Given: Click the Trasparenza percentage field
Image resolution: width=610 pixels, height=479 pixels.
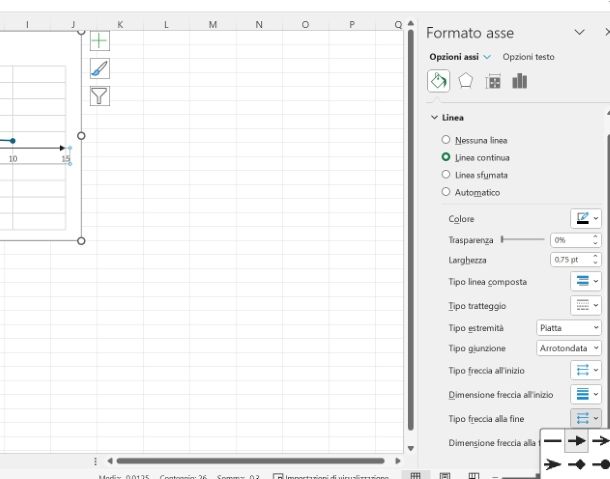Looking at the screenshot, I should point(571,240).
